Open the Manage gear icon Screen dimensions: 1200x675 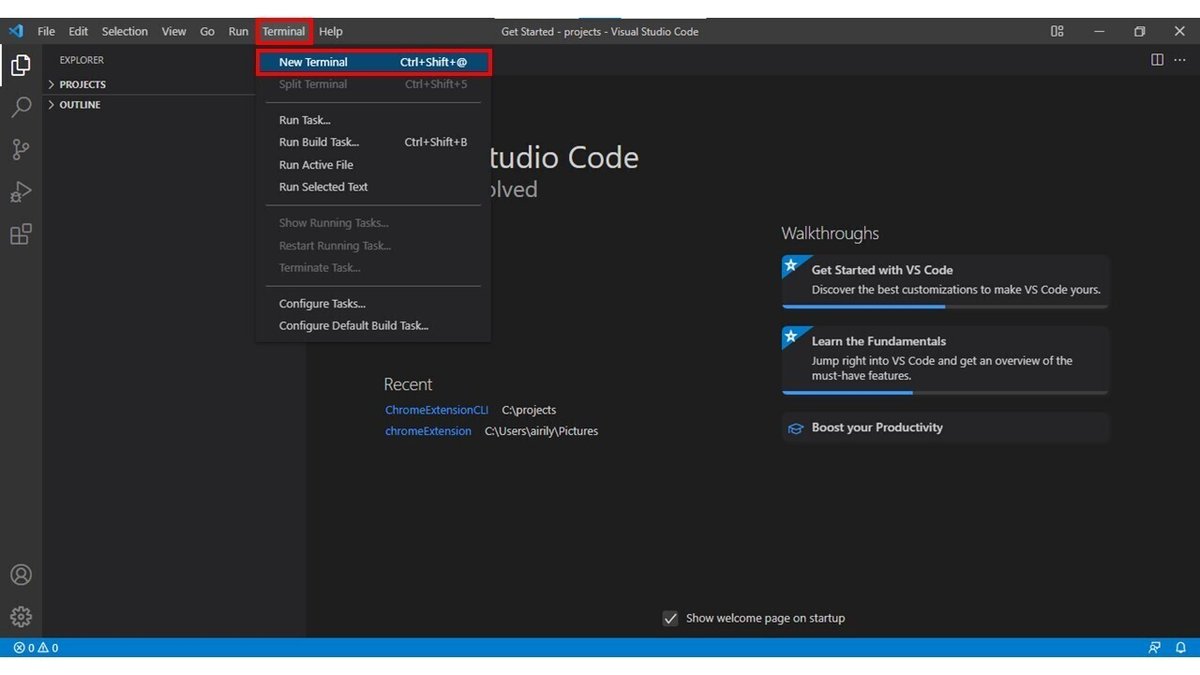tap(20, 616)
